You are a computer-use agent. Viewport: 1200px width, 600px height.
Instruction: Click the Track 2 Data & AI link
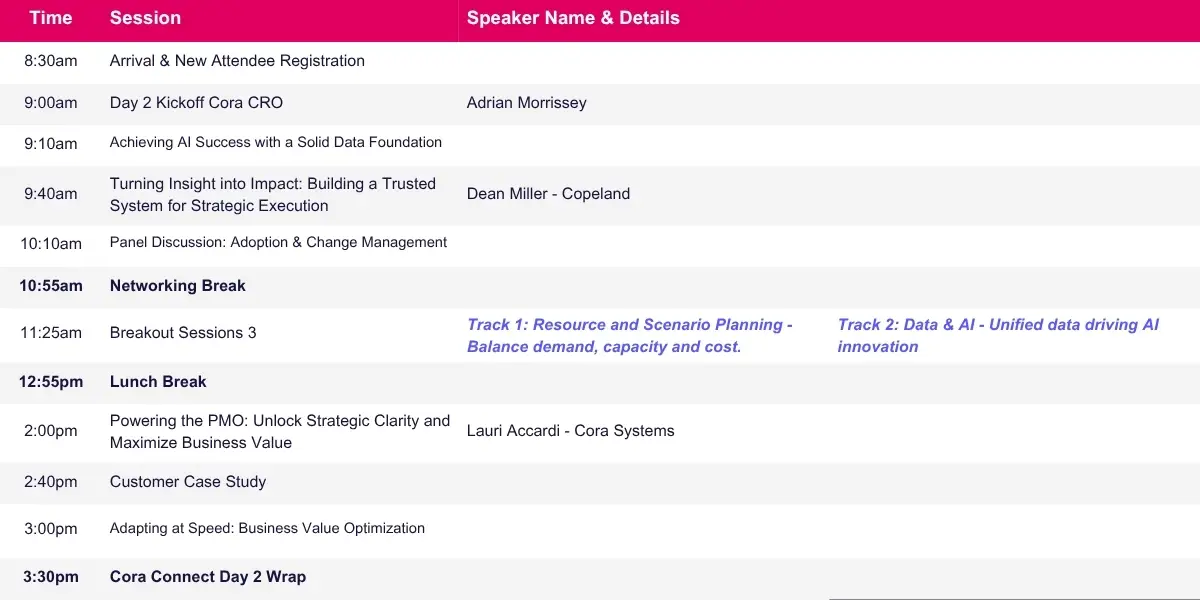click(x=998, y=335)
